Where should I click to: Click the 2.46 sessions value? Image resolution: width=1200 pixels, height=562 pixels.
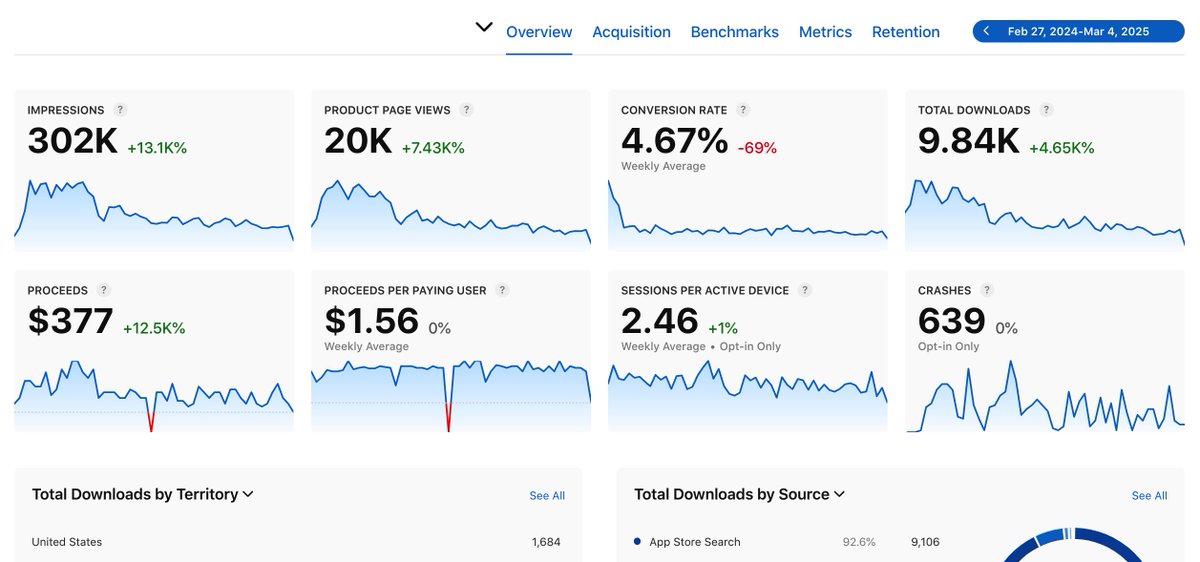coord(660,321)
